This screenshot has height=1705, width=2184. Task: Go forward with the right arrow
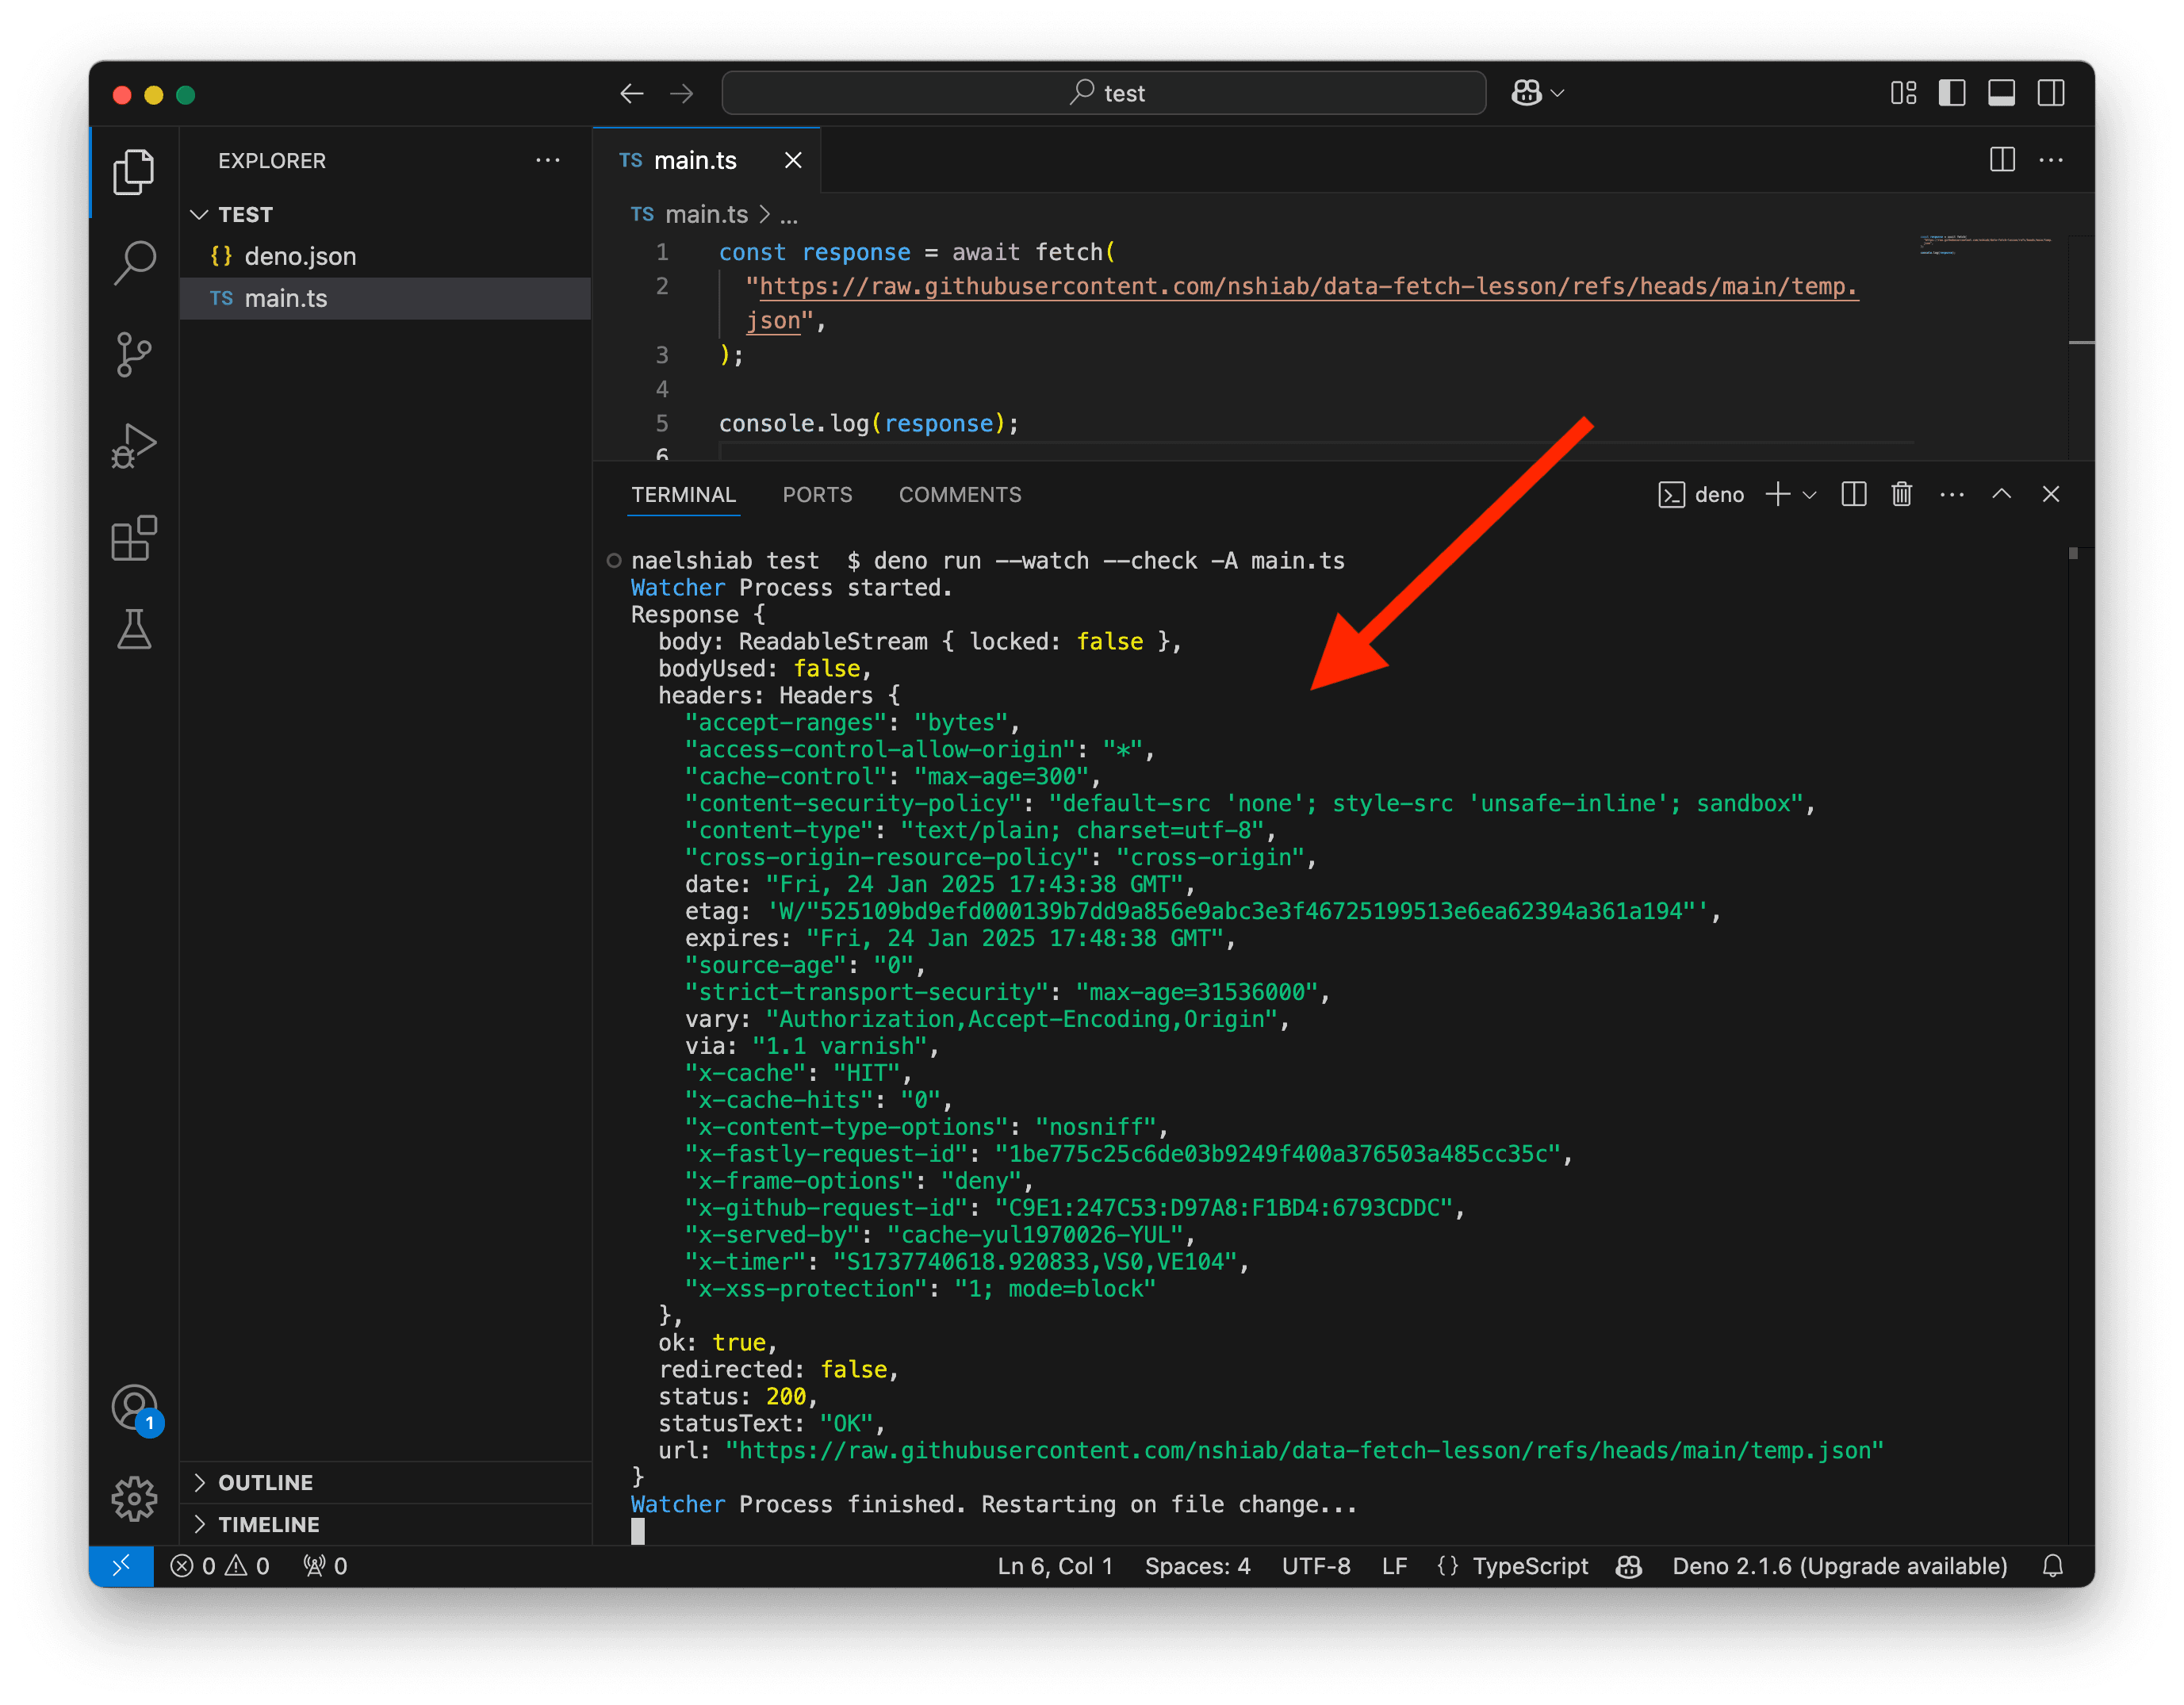coord(682,93)
